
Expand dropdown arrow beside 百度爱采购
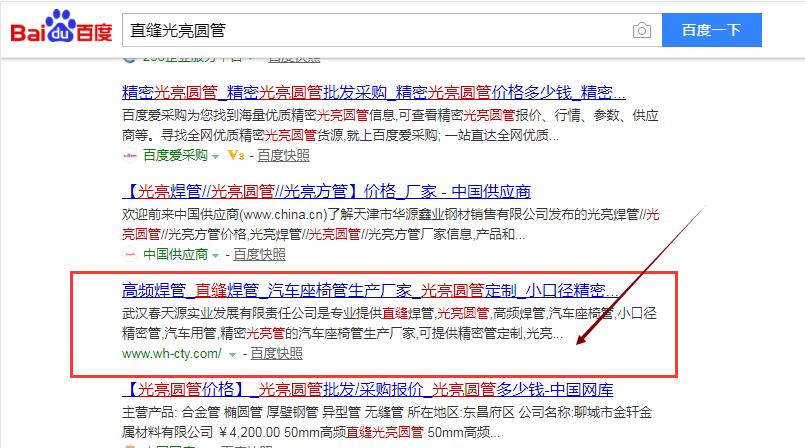216,157
